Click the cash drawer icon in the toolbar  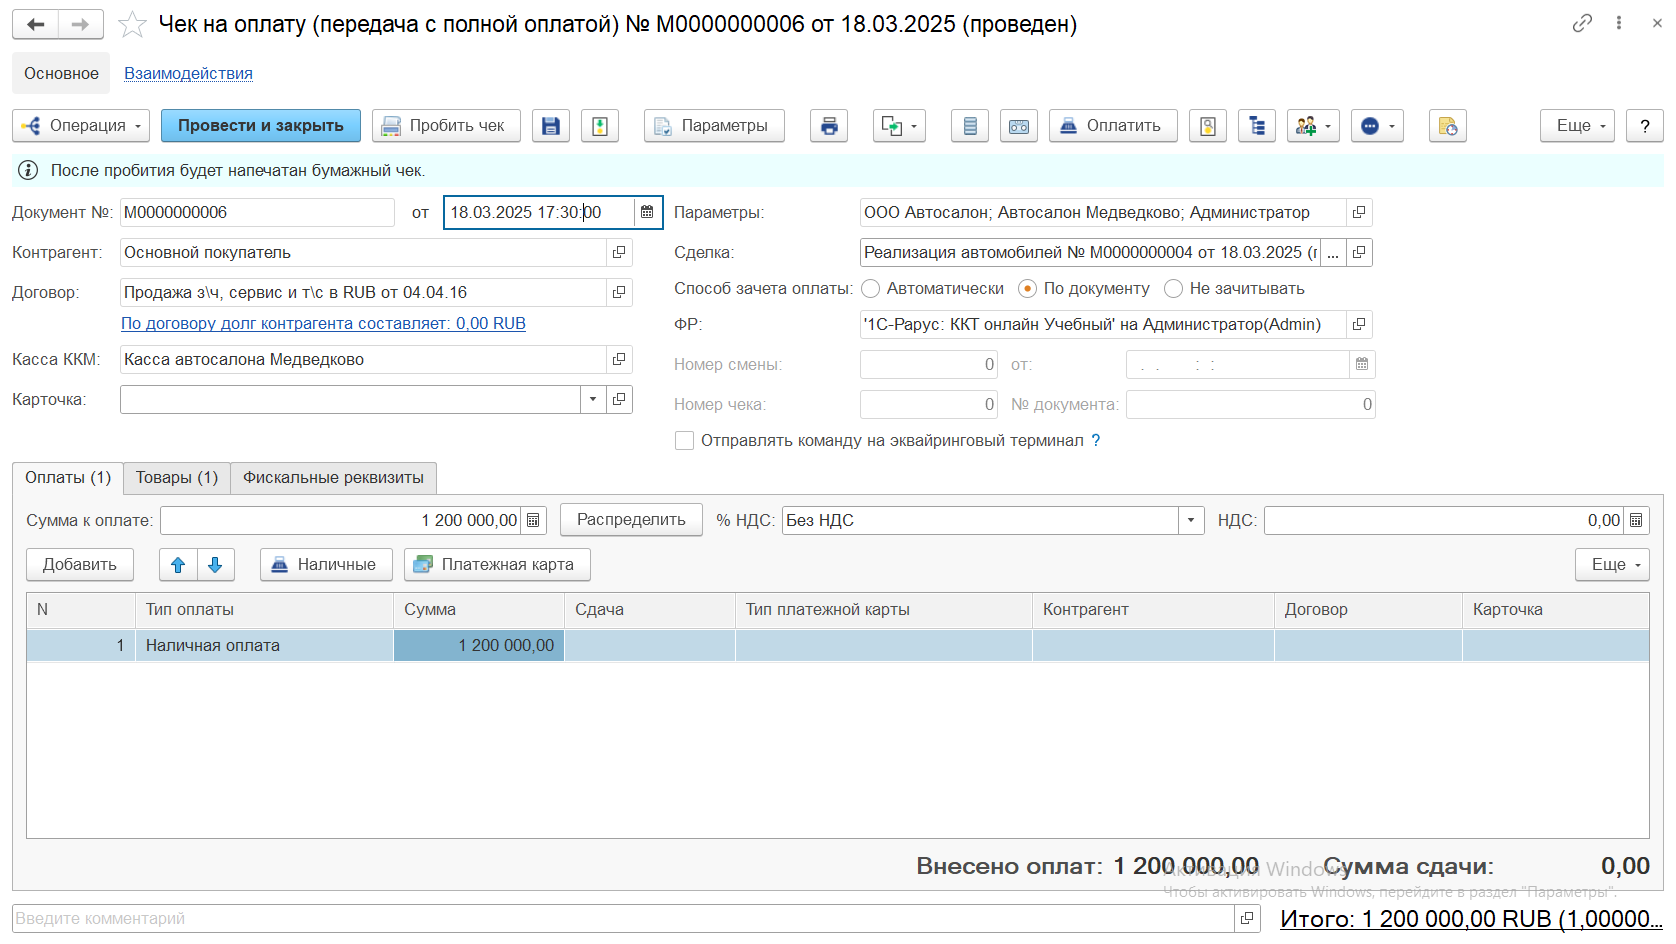(1019, 126)
